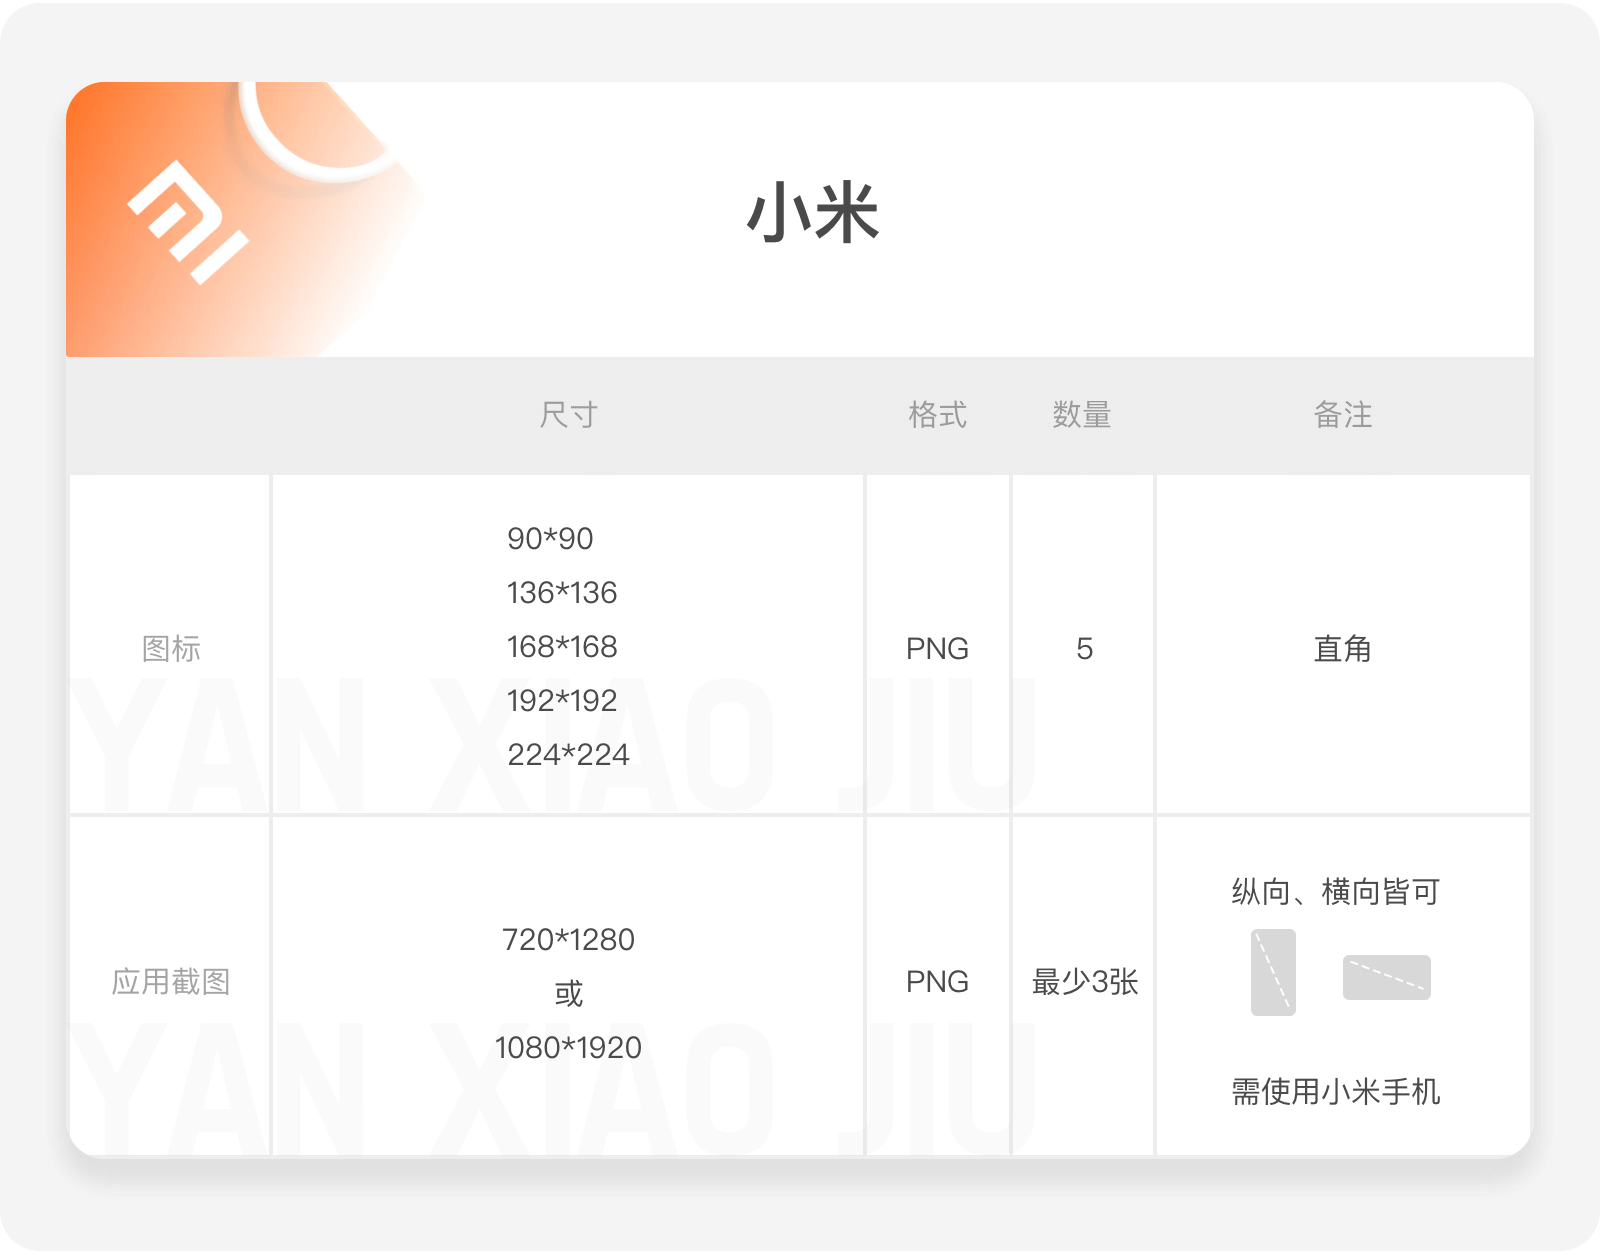The image size is (1600, 1255).
Task: Select the 168*168 size entry
Action: (562, 647)
